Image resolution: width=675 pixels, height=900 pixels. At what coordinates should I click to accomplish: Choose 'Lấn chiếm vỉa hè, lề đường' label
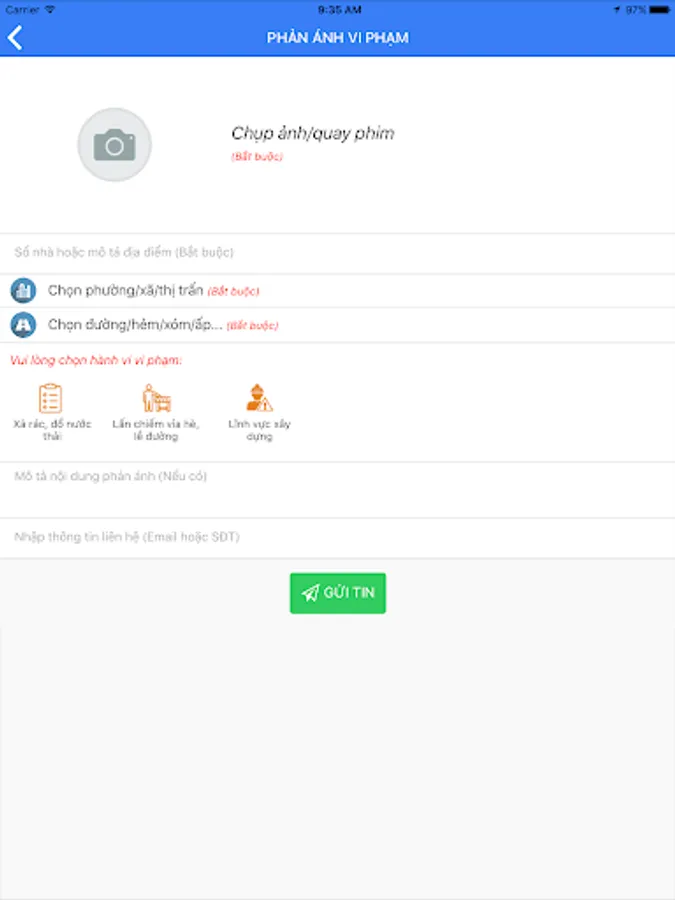(156, 430)
